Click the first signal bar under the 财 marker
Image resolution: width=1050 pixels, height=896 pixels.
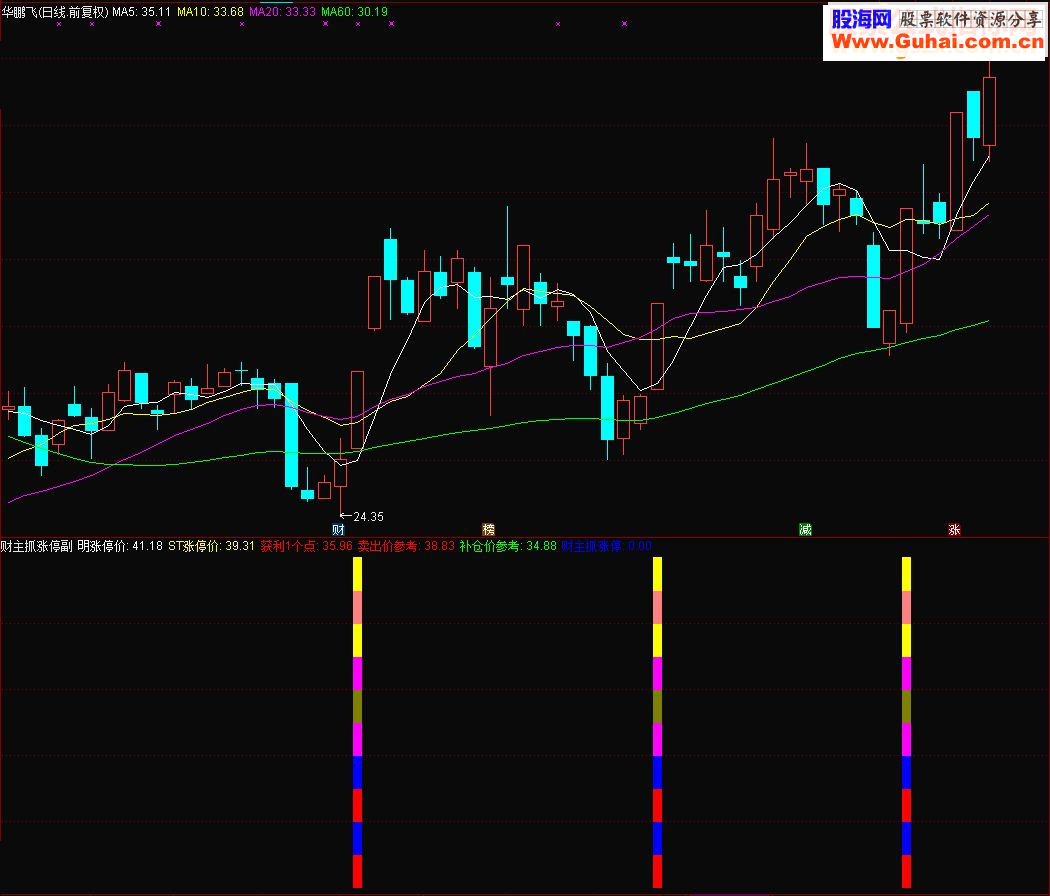(358, 723)
